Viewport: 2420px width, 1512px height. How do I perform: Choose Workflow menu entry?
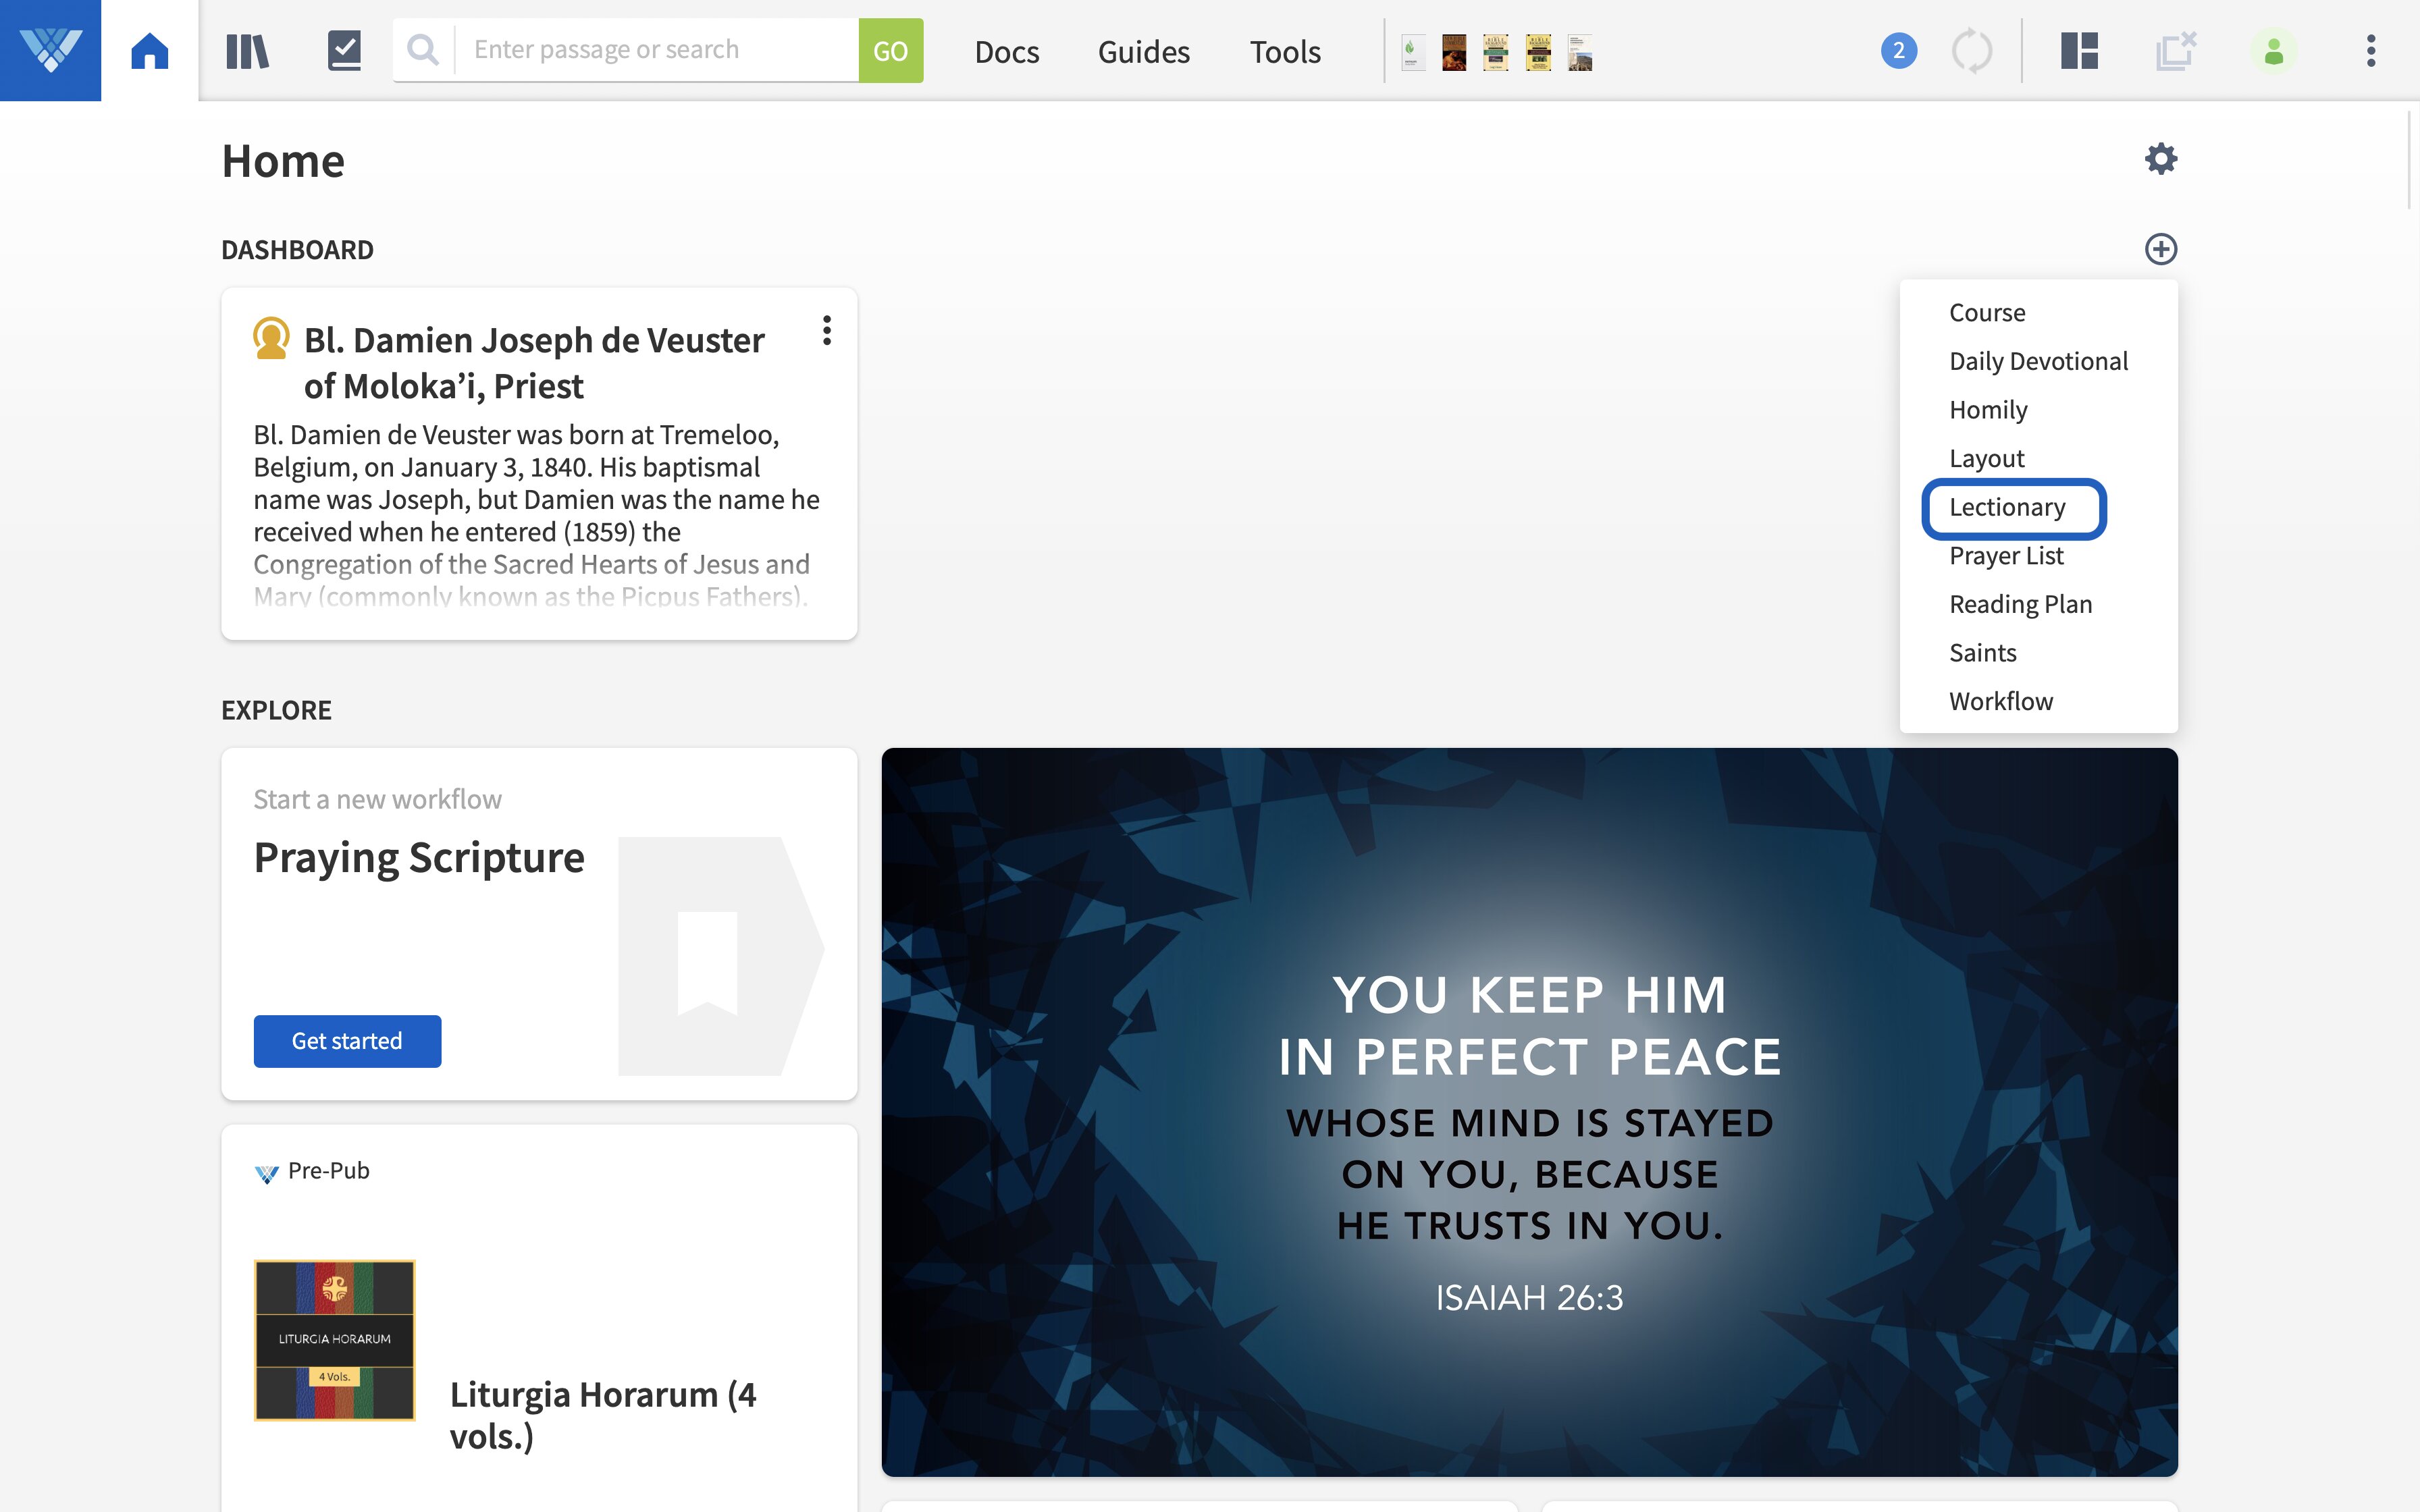[x=2001, y=702]
